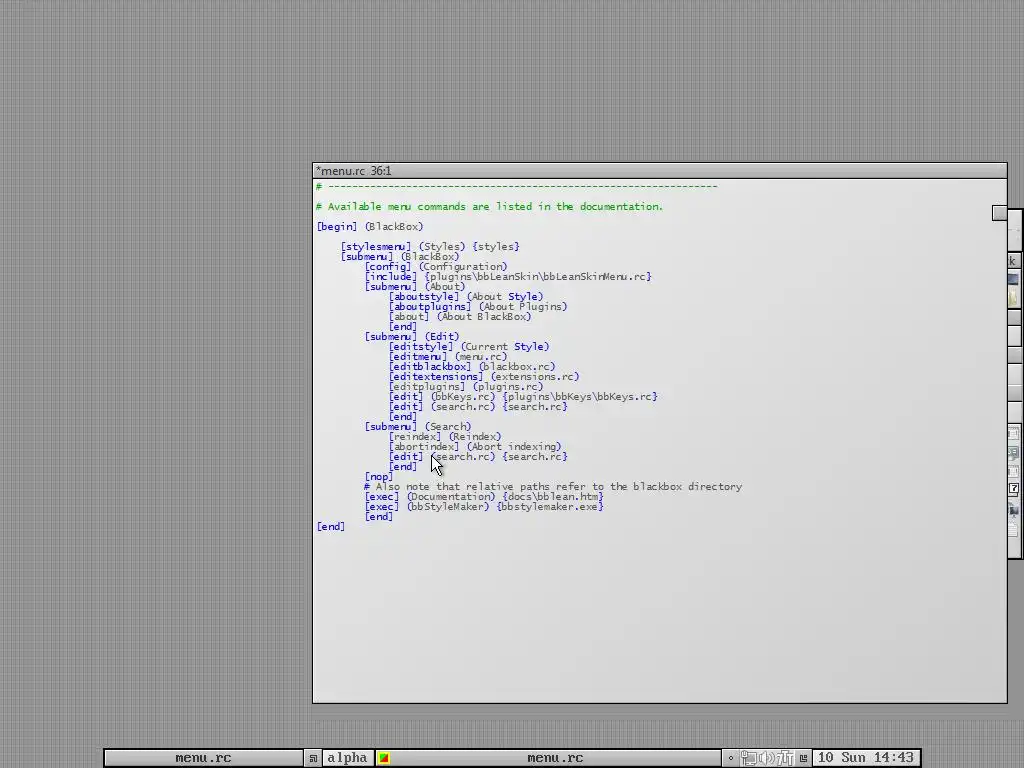Click the [nop] line
1024x768 pixels.
coord(379,477)
